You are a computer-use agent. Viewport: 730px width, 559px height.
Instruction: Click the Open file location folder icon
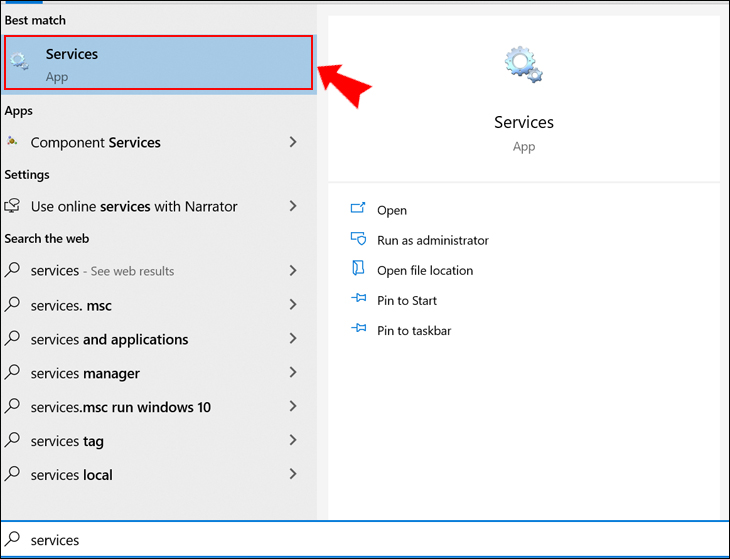click(x=358, y=269)
